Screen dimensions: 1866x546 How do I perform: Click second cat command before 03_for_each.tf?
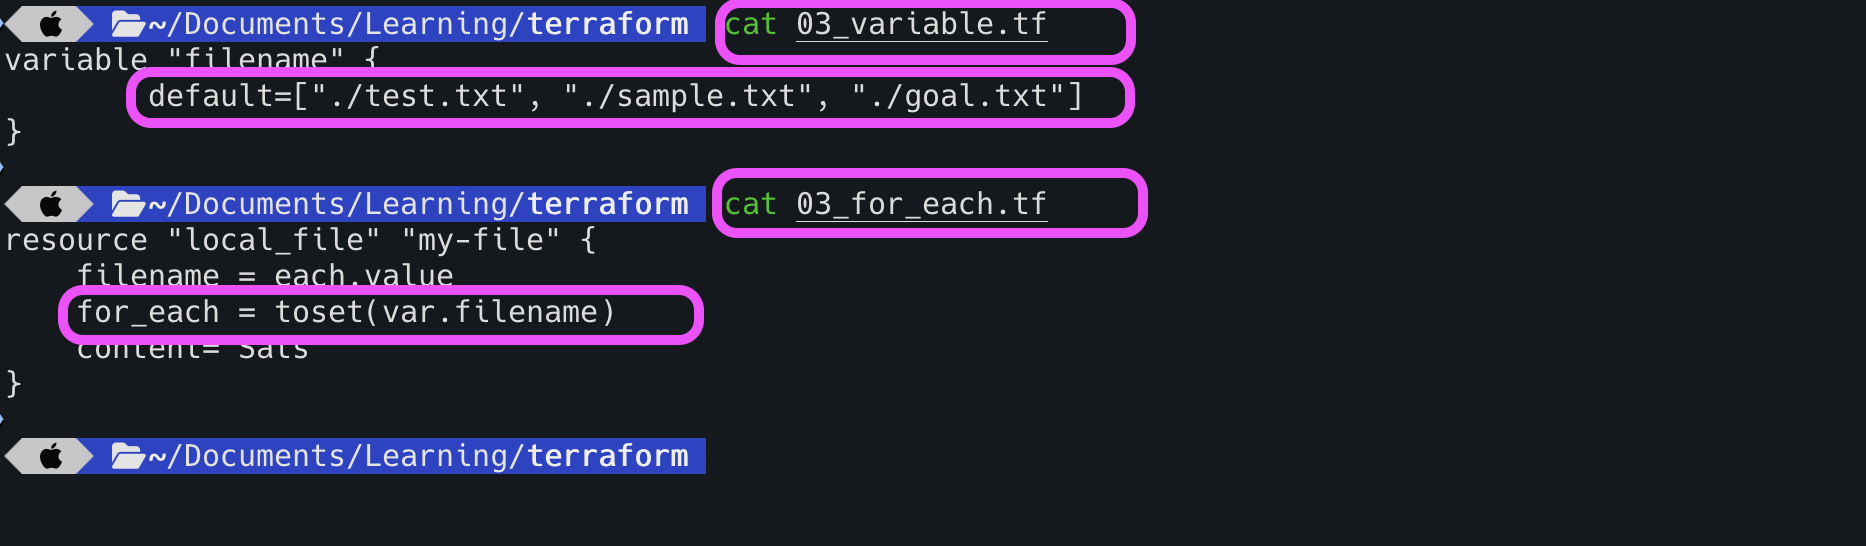[750, 204]
